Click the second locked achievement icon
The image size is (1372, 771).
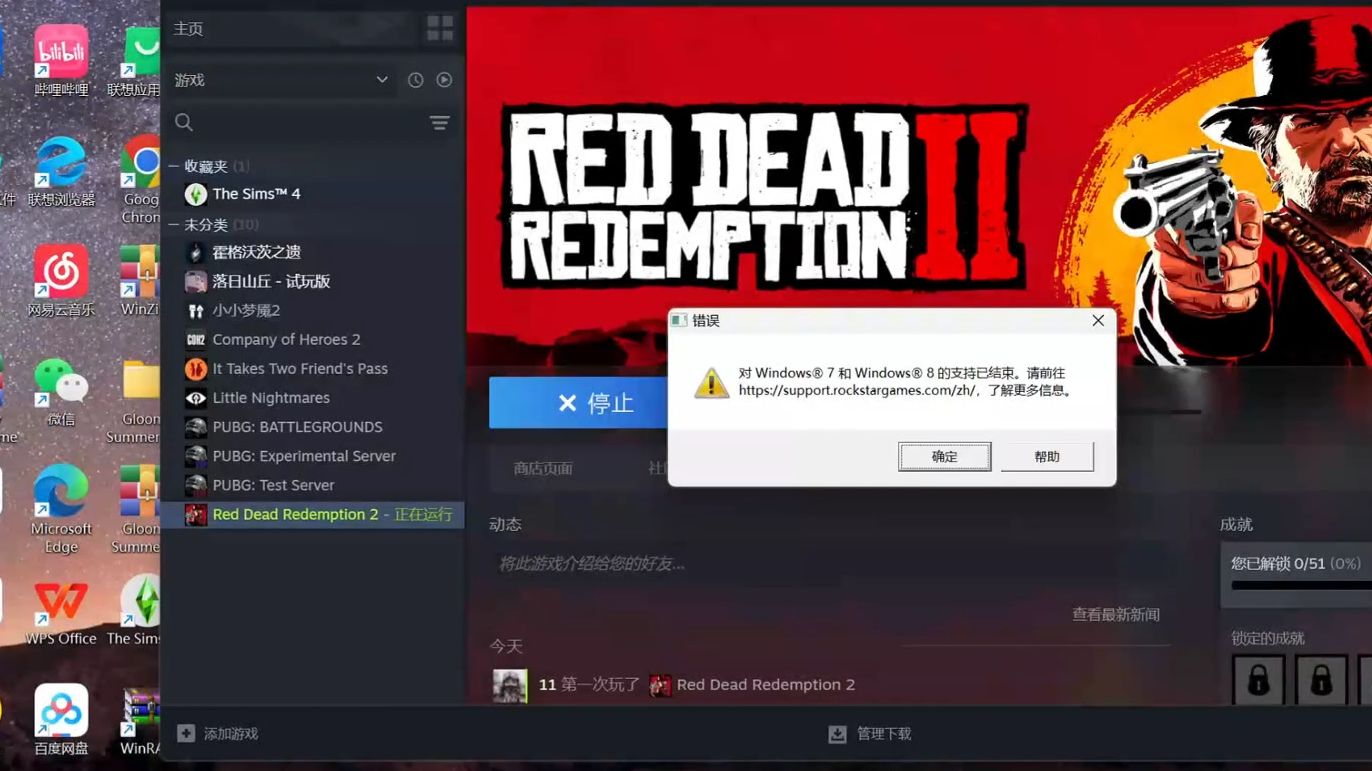[1321, 680]
